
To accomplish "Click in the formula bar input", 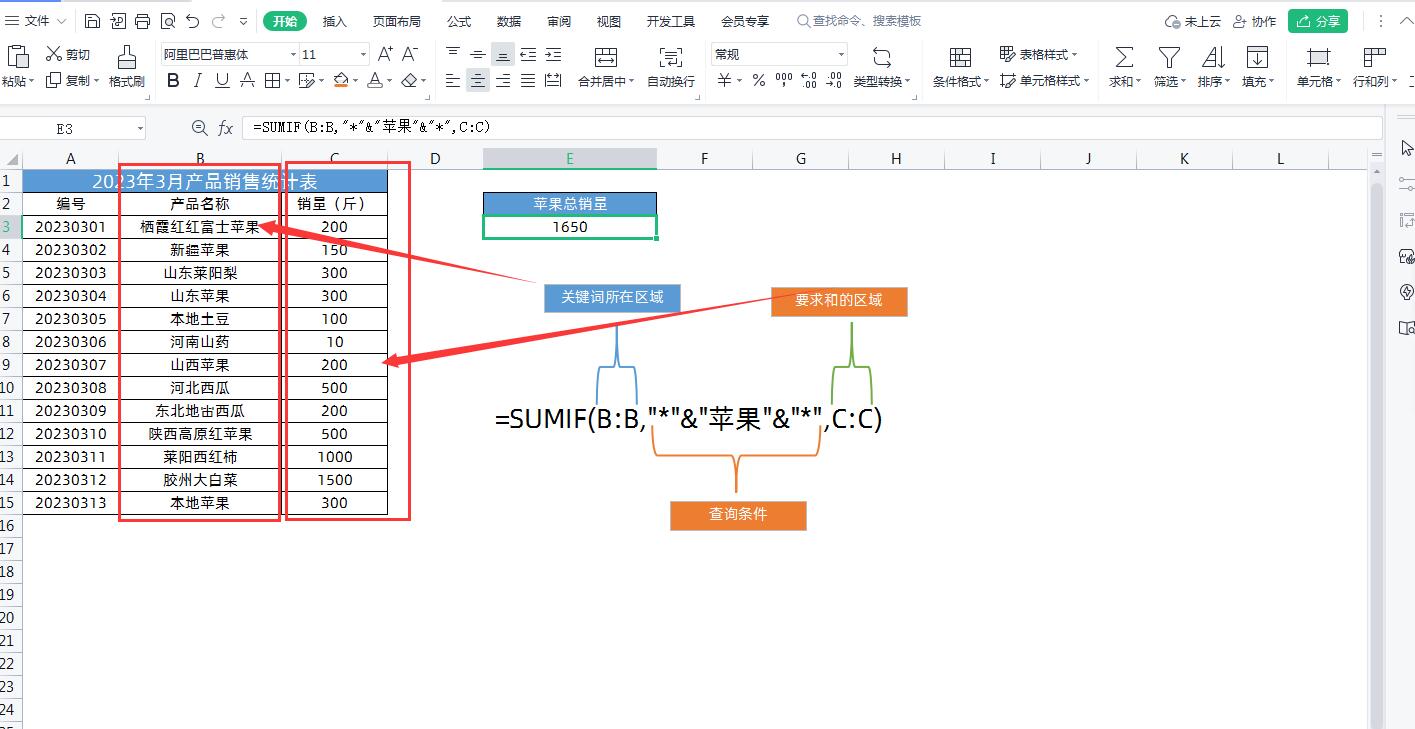I will [x=800, y=127].
